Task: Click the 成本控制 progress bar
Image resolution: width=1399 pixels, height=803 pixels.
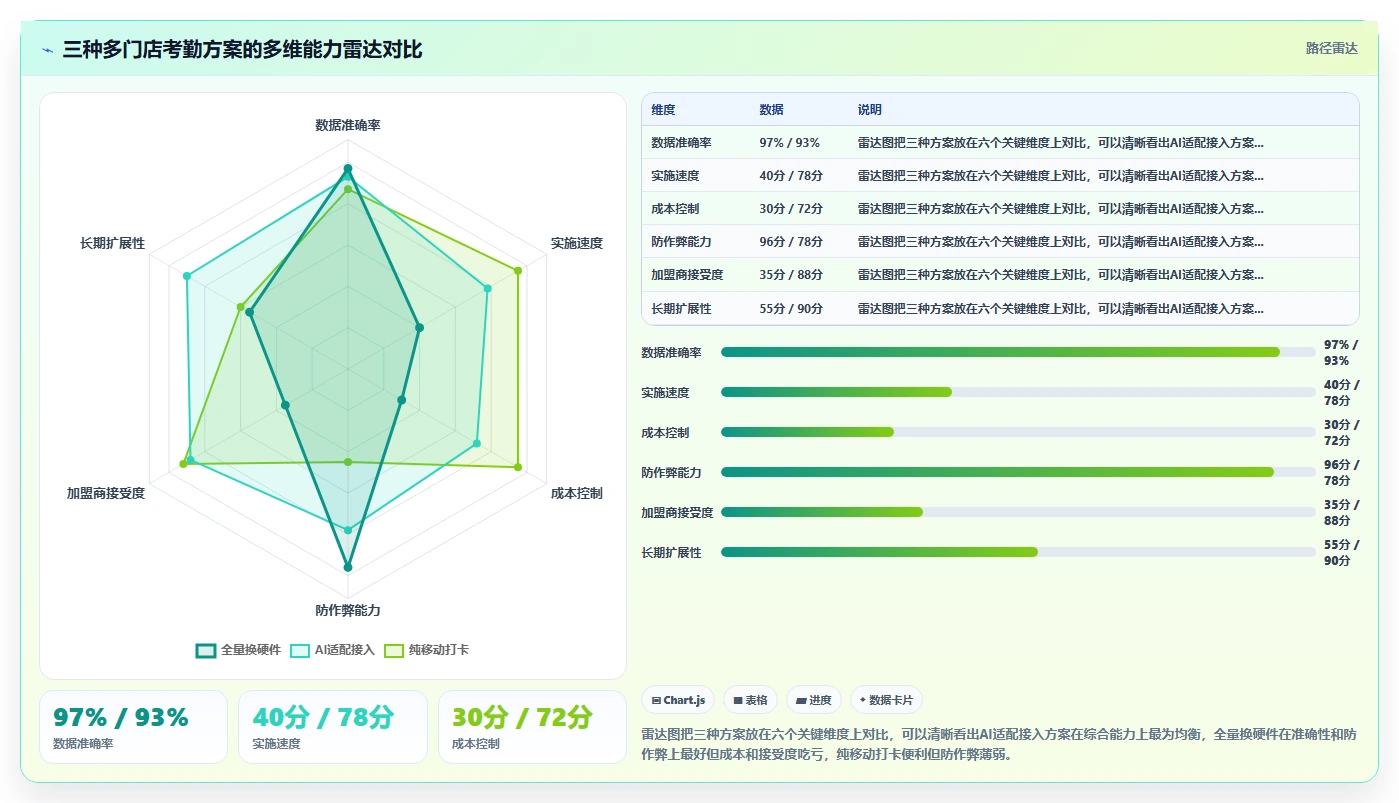Action: coord(1018,432)
